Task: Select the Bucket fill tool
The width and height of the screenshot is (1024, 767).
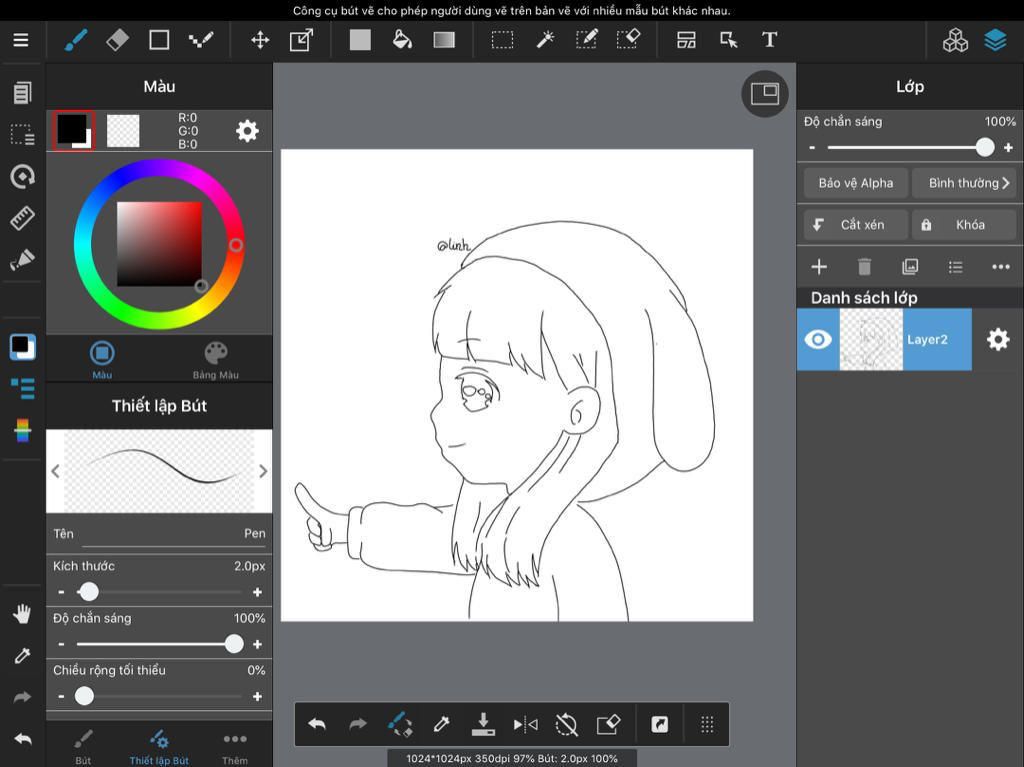Action: click(x=402, y=40)
